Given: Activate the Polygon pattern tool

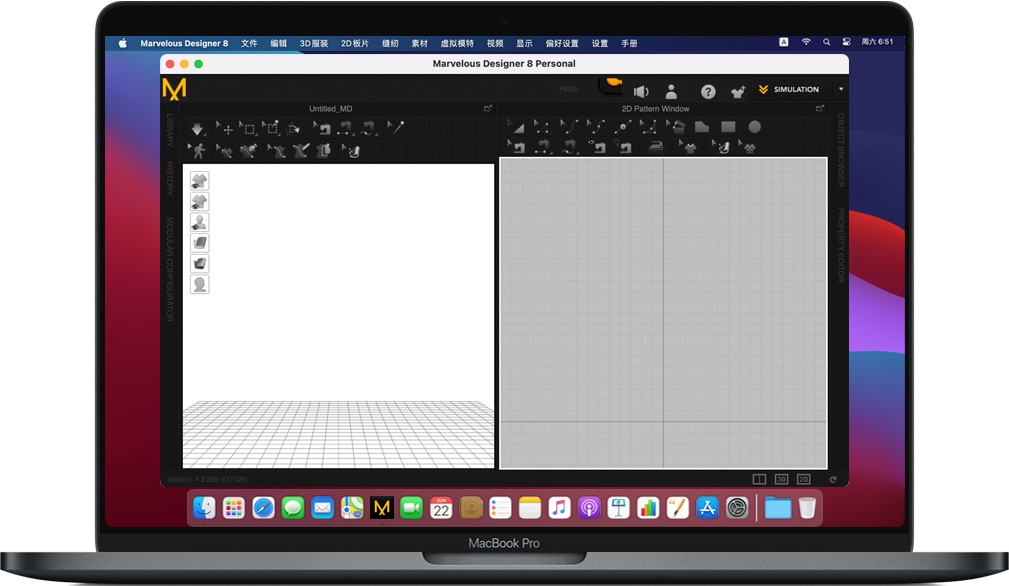Looking at the screenshot, I should 701,127.
